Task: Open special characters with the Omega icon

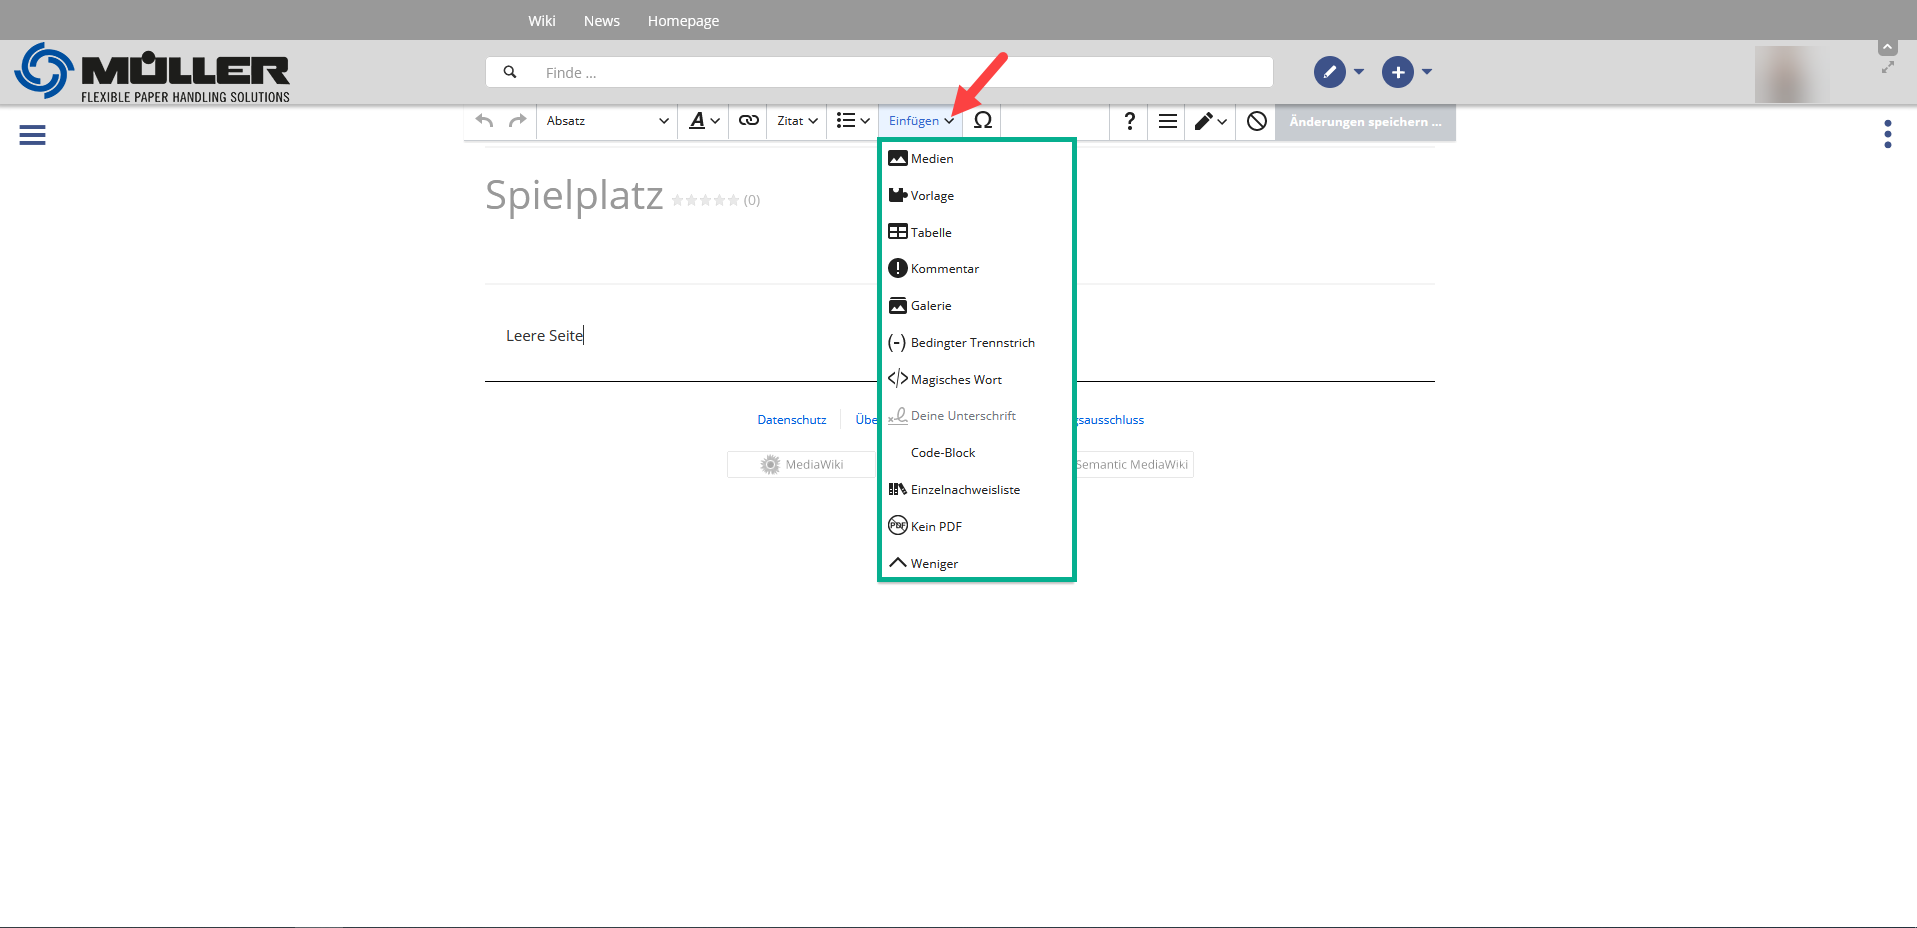Action: pos(983,121)
